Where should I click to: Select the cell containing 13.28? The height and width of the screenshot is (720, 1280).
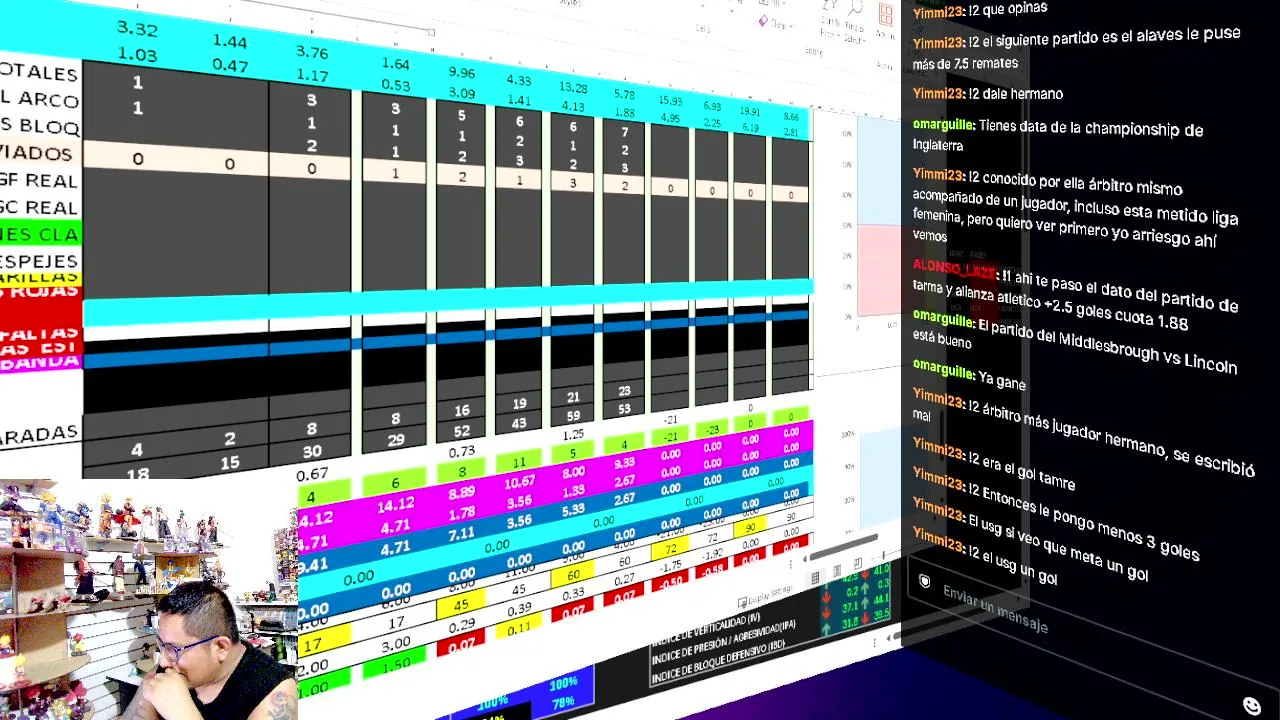point(573,88)
